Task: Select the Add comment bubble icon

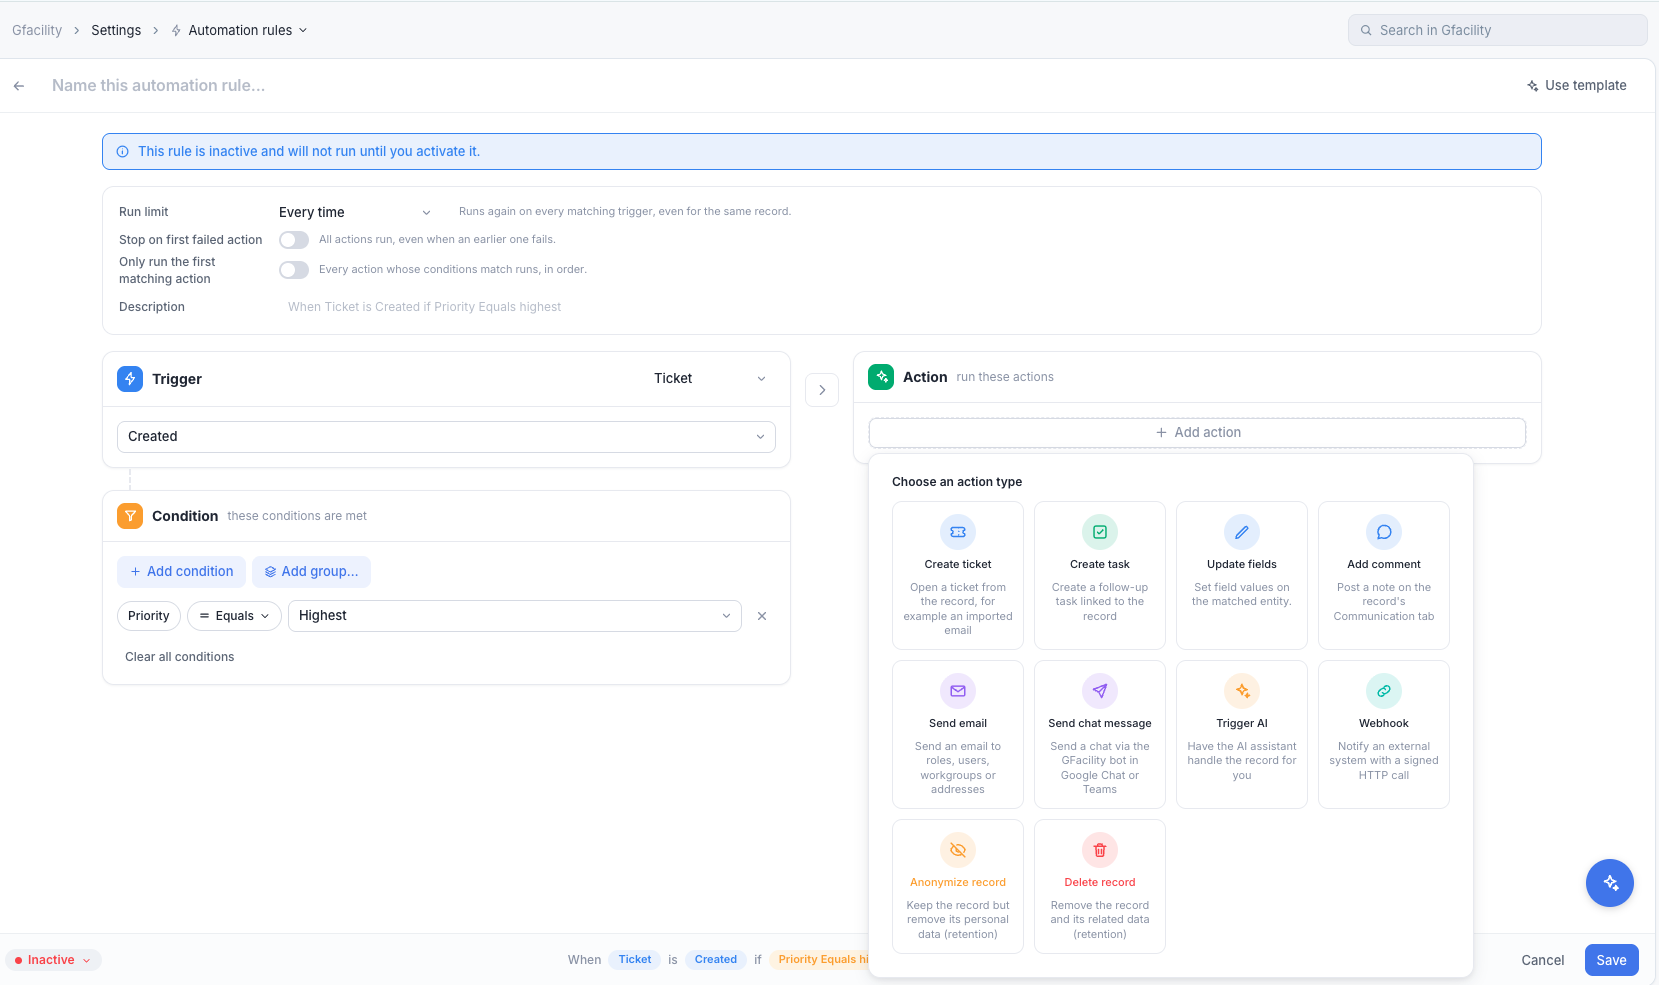Action: click(1384, 532)
